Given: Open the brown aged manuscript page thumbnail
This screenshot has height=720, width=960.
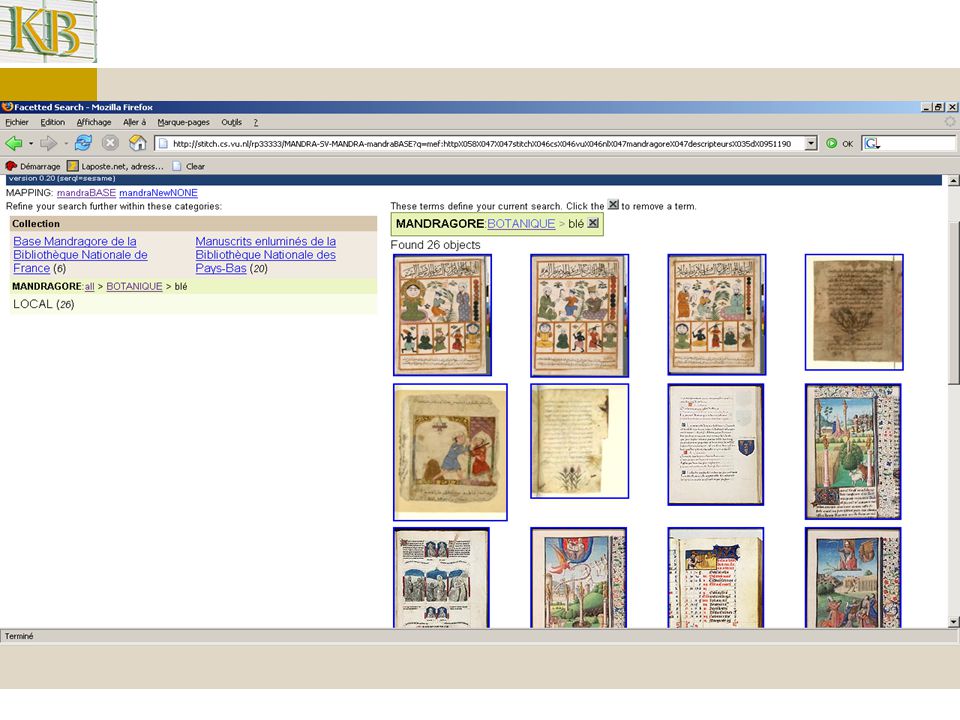Looking at the screenshot, I should (853, 312).
